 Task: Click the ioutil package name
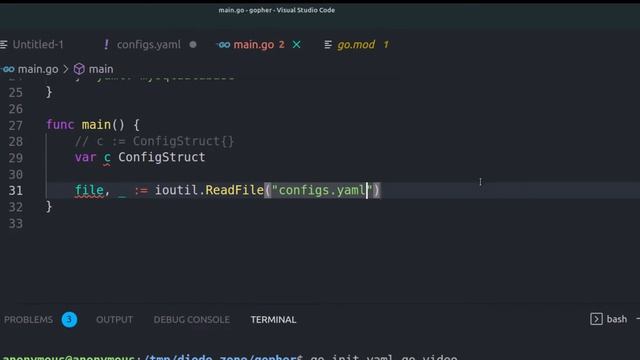[x=176, y=190]
